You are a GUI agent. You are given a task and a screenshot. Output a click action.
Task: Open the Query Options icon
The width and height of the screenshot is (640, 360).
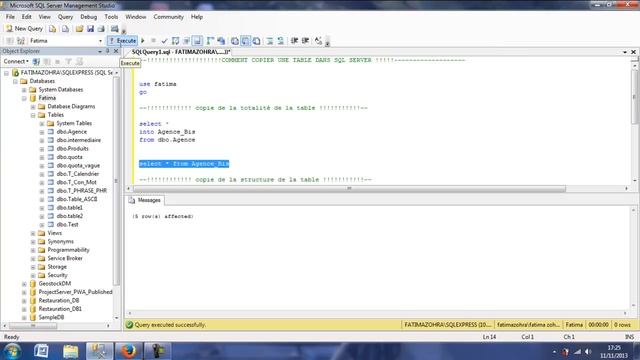[x=186, y=41]
